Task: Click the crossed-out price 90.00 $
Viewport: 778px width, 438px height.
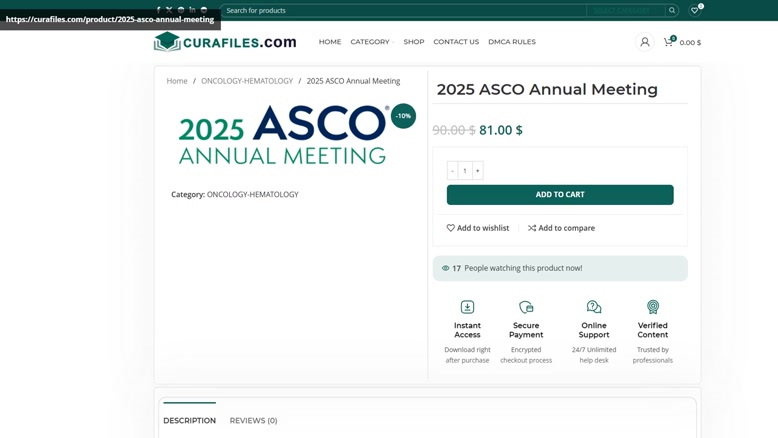Action: (454, 130)
